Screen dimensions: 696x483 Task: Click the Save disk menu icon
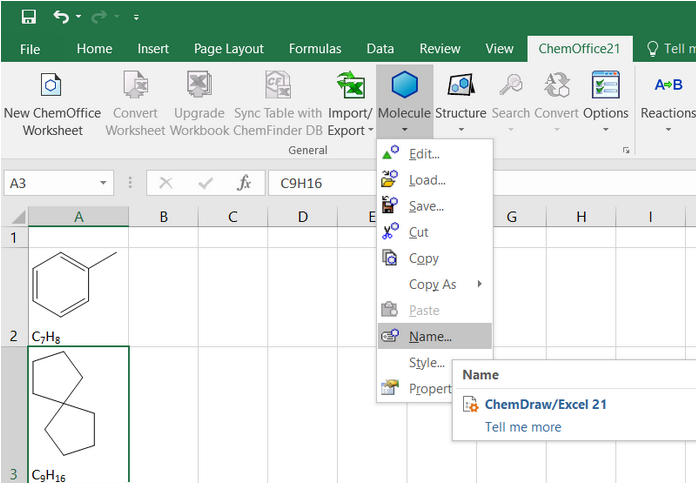coord(389,205)
